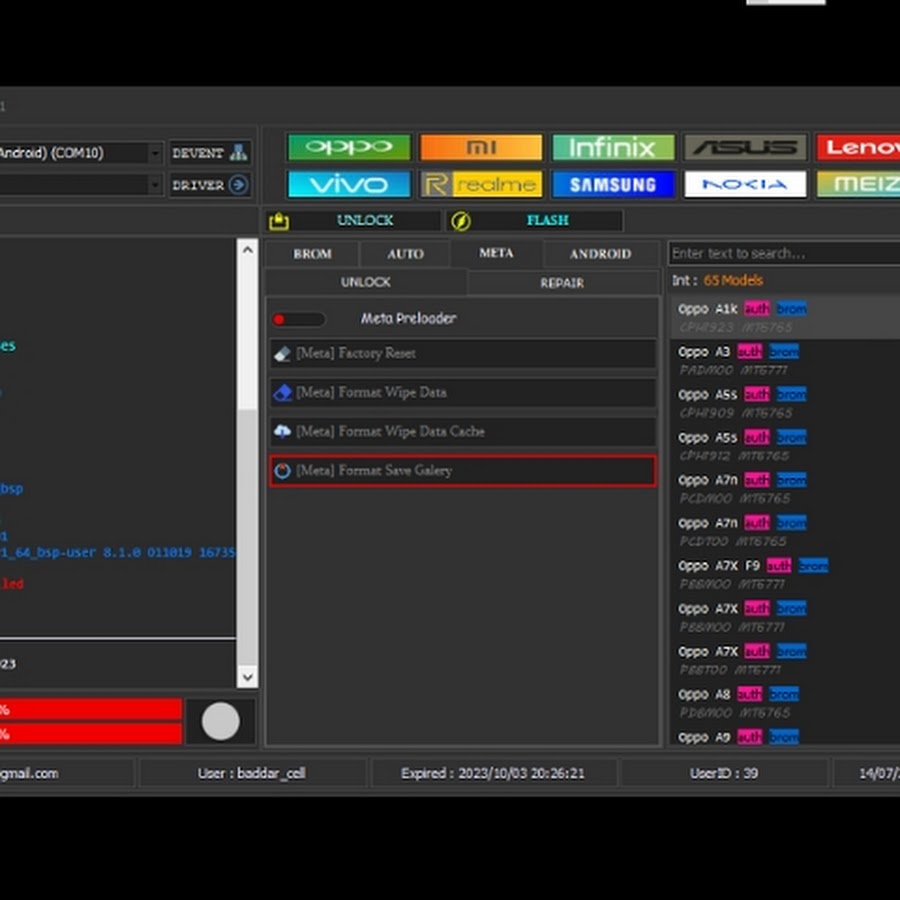Click the upper red progress bar
The height and width of the screenshot is (900, 900).
coord(91,710)
